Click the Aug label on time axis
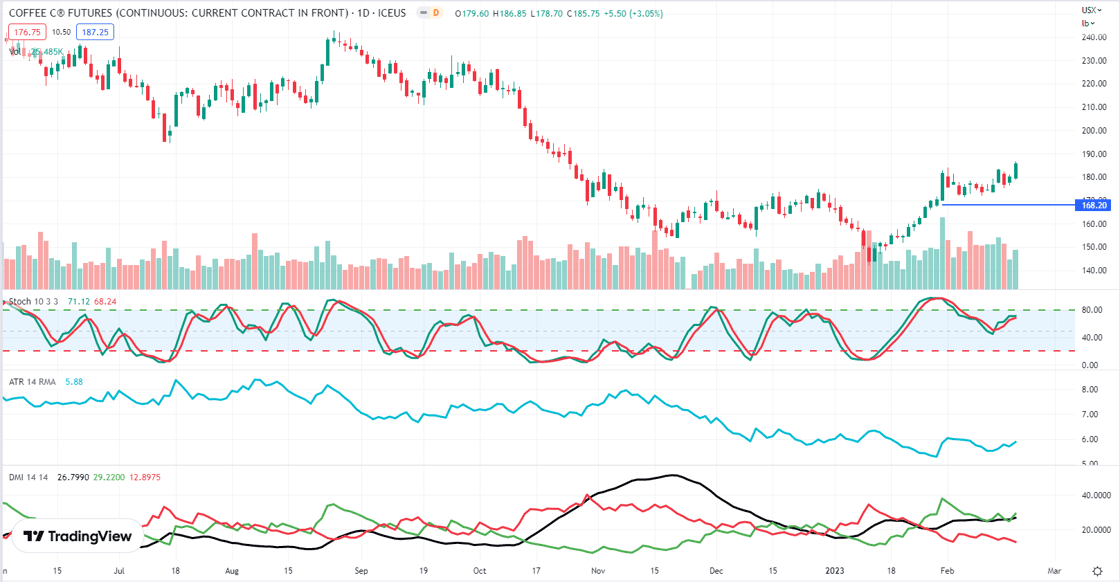 pyautogui.click(x=231, y=571)
